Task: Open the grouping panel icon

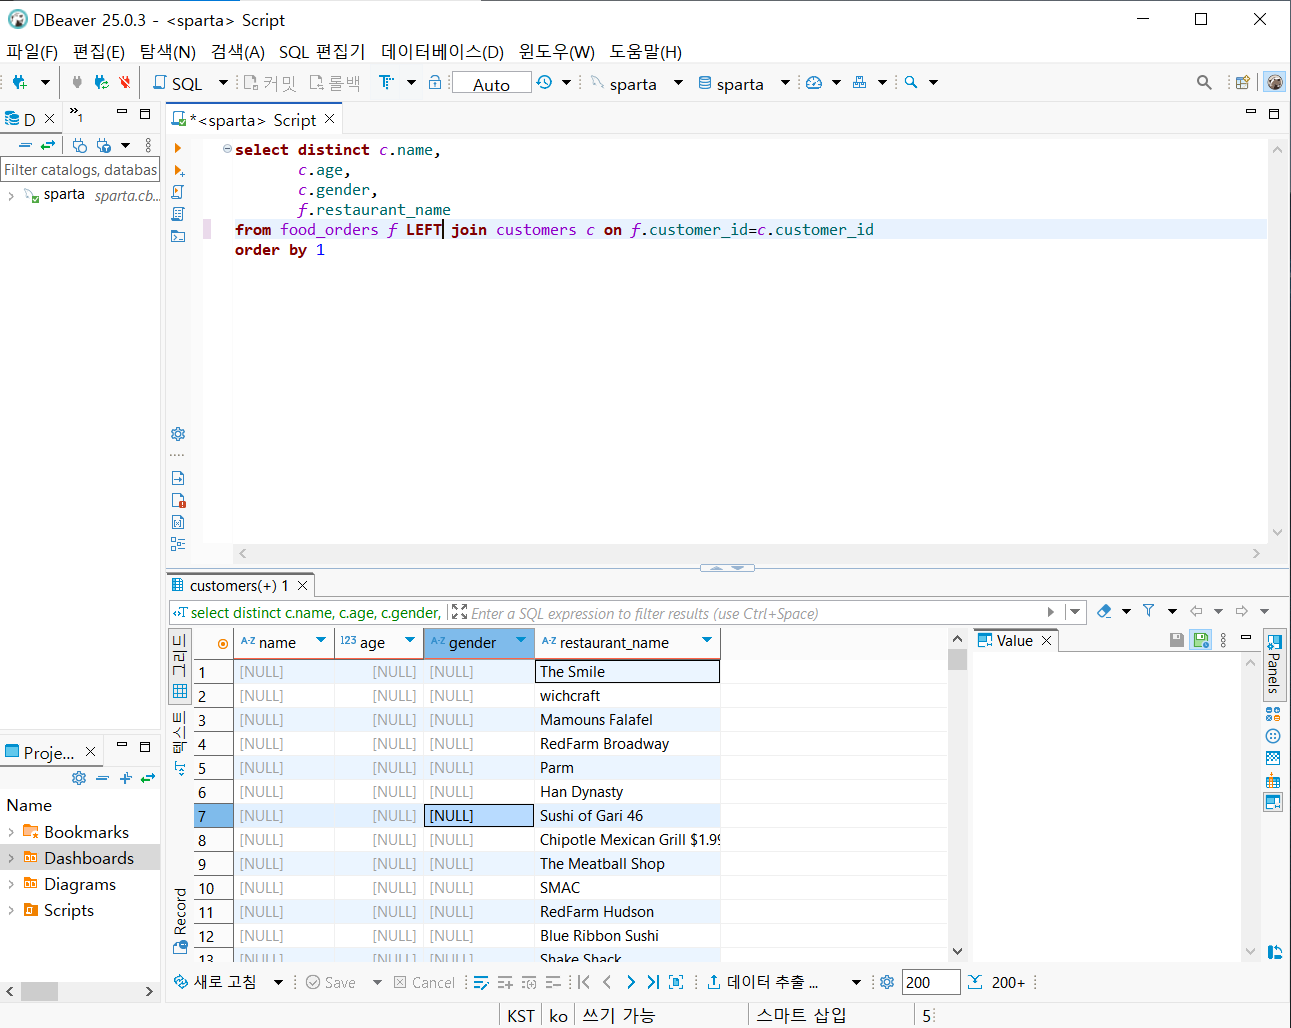Action: coord(1273,736)
